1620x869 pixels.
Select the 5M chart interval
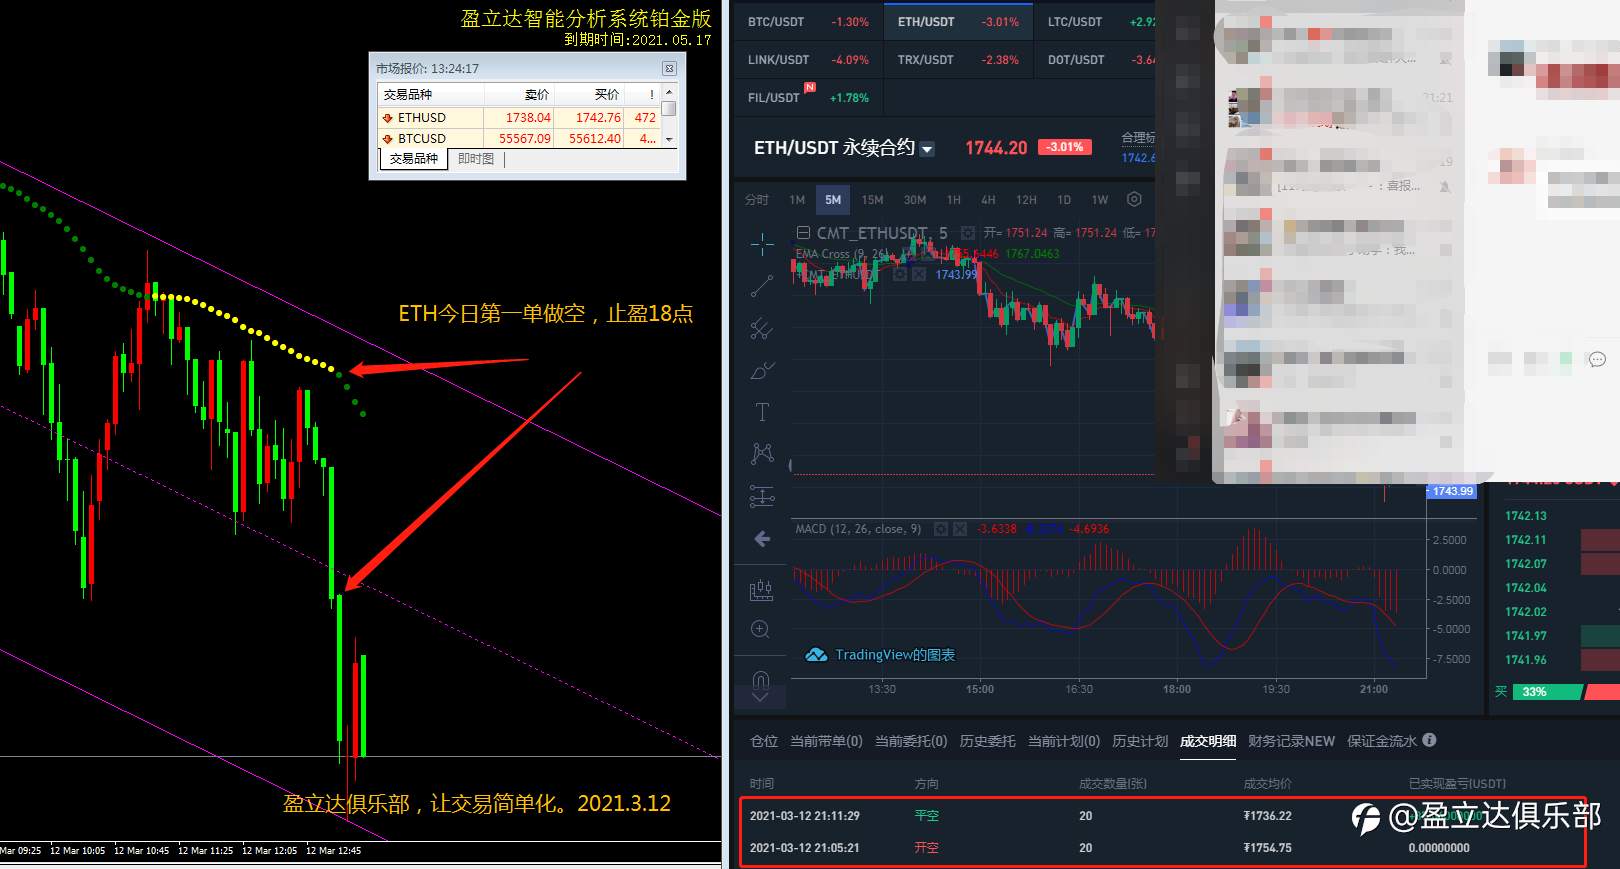coord(833,200)
